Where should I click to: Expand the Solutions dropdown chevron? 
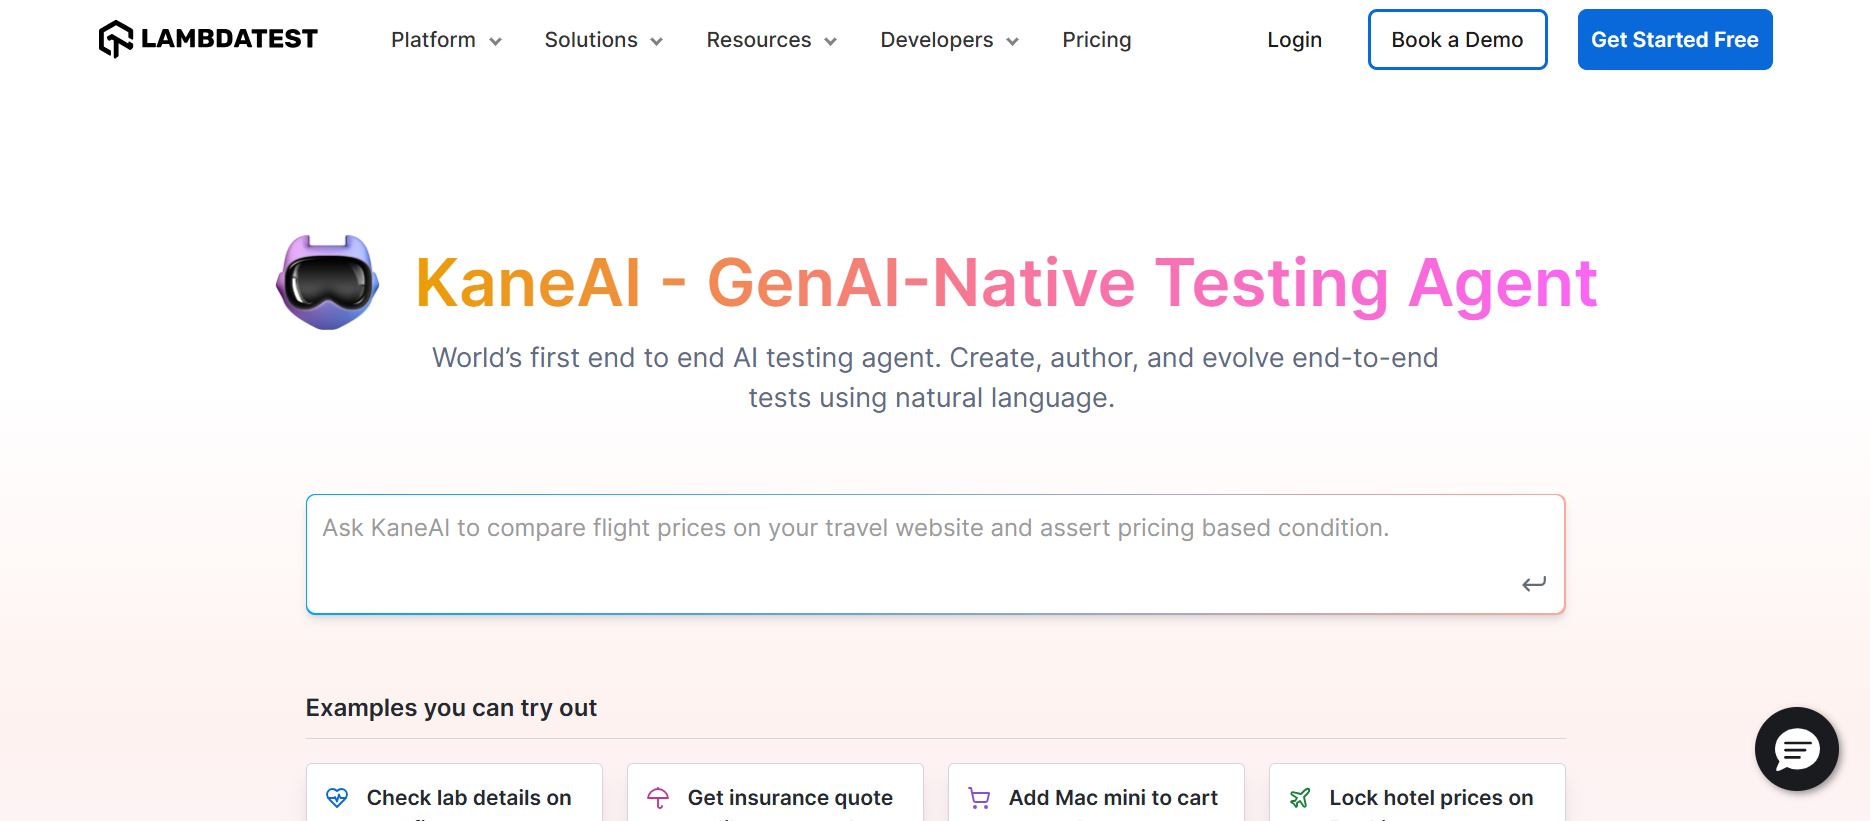(657, 41)
